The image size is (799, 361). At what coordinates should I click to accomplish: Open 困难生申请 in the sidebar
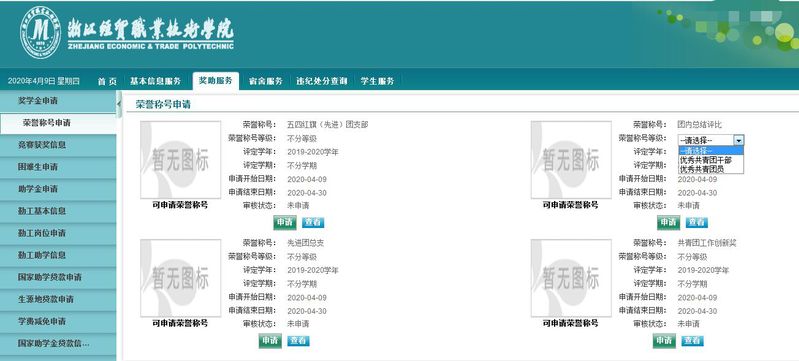(58, 167)
